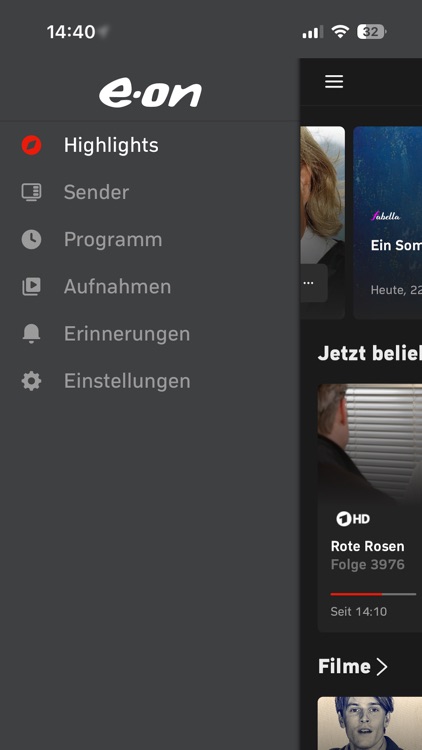
Task: Click the E.ON logo
Action: pos(150,93)
